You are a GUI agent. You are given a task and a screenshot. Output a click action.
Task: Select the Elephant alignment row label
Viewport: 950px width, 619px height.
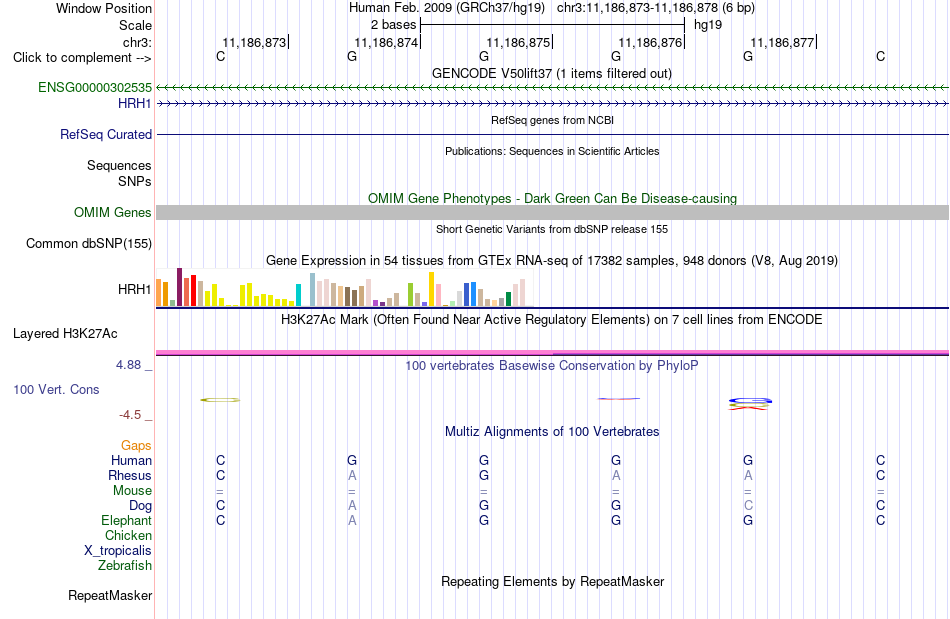tap(127, 520)
